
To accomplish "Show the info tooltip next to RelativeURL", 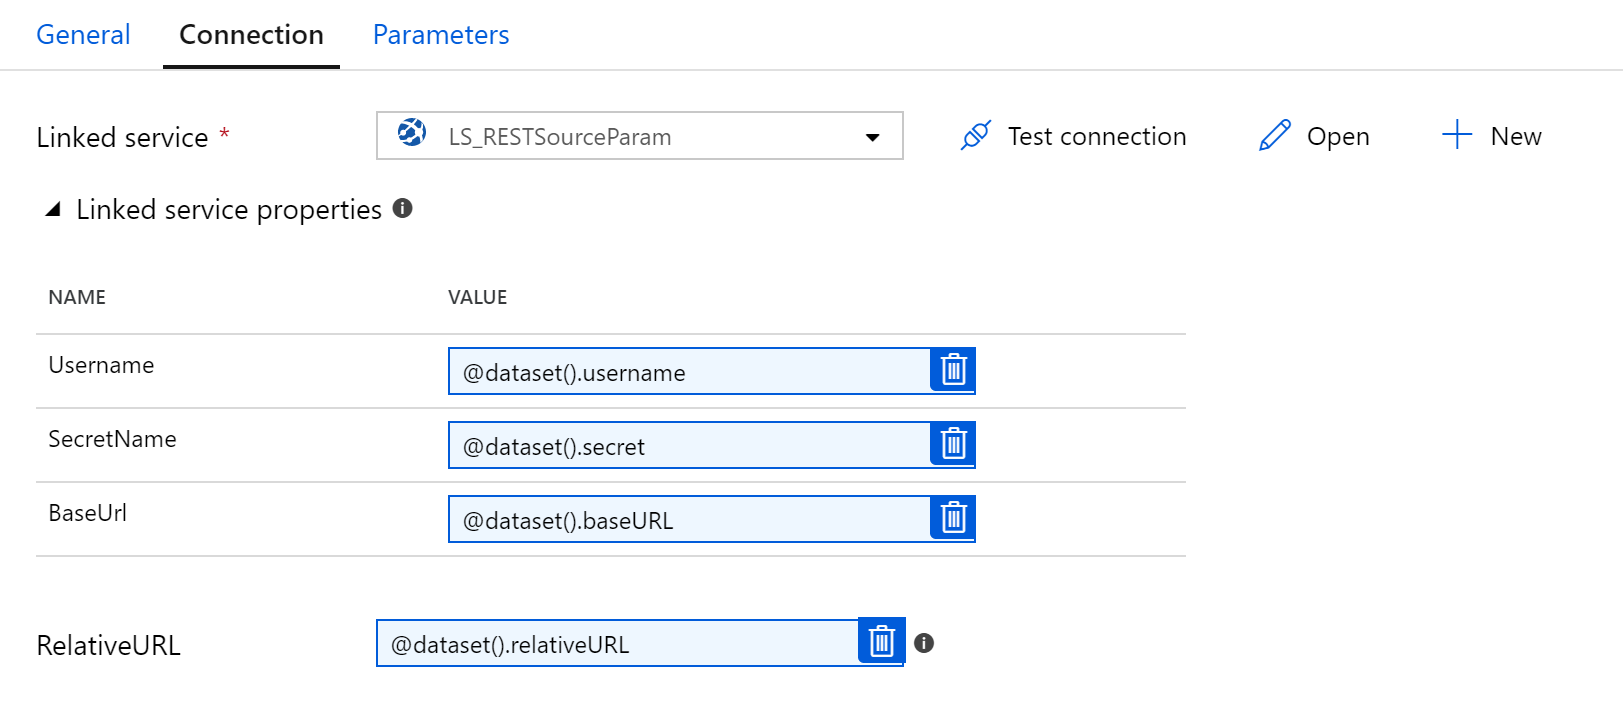I will (x=924, y=643).
